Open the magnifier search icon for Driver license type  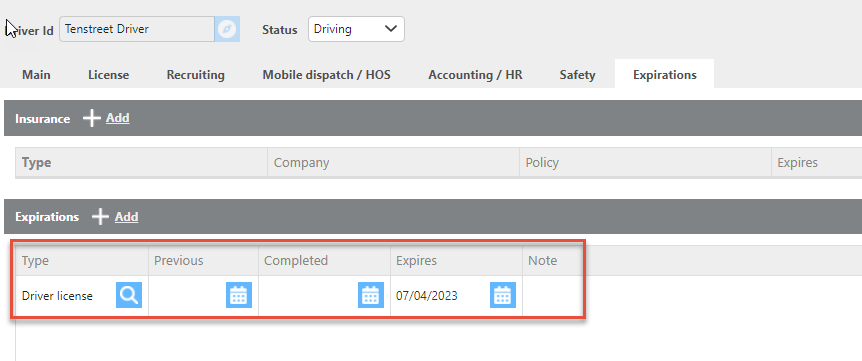[129, 295]
